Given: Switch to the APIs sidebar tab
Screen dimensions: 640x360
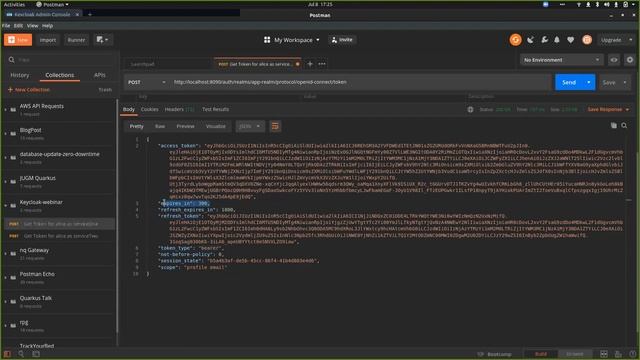Looking at the screenshot, I should click(x=100, y=75).
